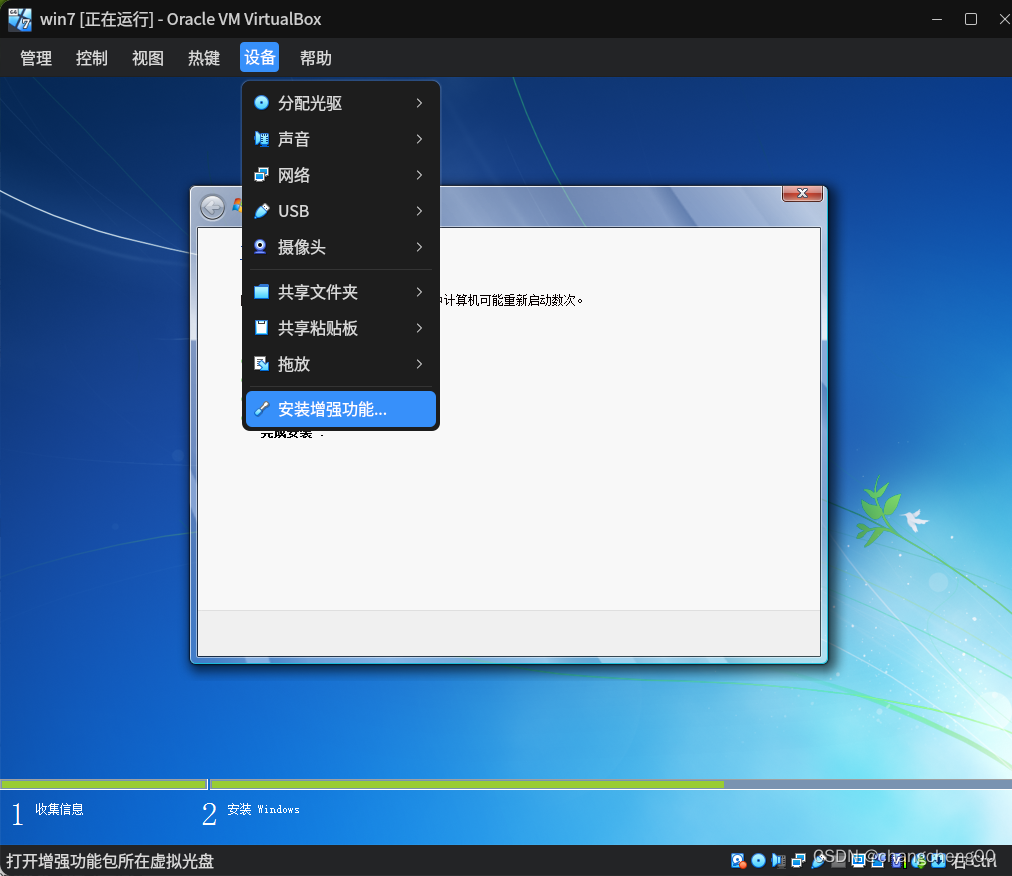The height and width of the screenshot is (876, 1012).
Task: Click the drag-and-drop icon beside 拖放
Action: 261,364
